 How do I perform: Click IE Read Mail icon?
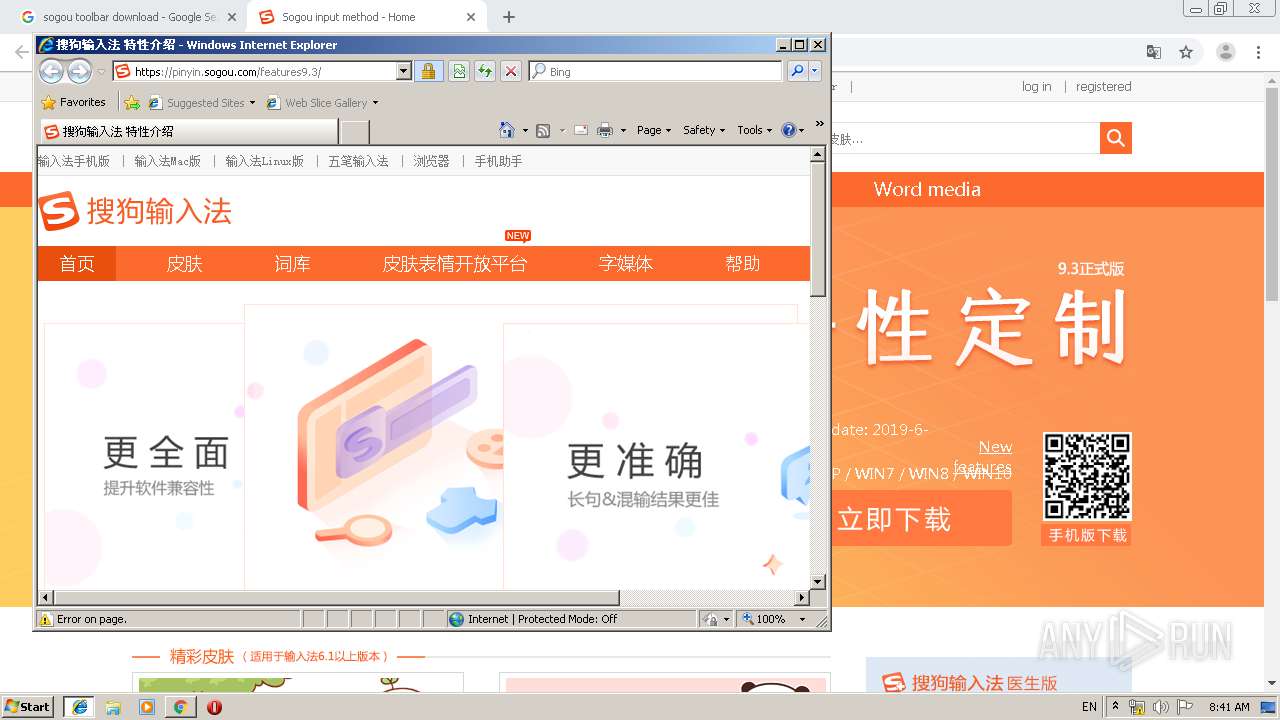pyautogui.click(x=580, y=130)
